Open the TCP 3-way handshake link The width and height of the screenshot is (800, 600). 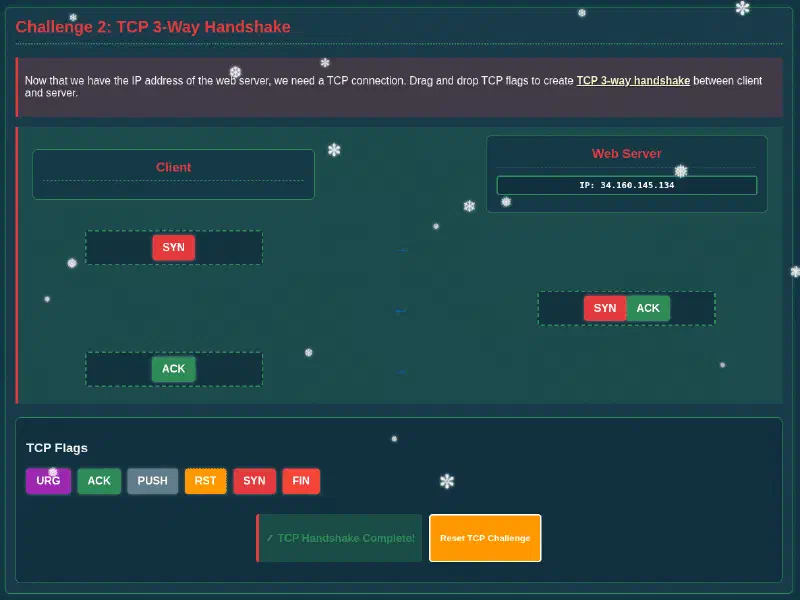click(633, 81)
